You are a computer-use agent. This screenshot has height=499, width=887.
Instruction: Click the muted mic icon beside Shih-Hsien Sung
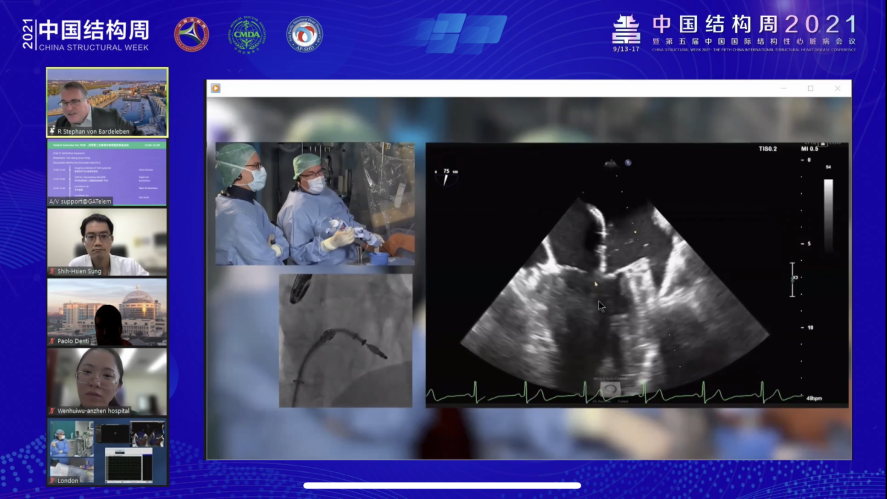[52, 272]
